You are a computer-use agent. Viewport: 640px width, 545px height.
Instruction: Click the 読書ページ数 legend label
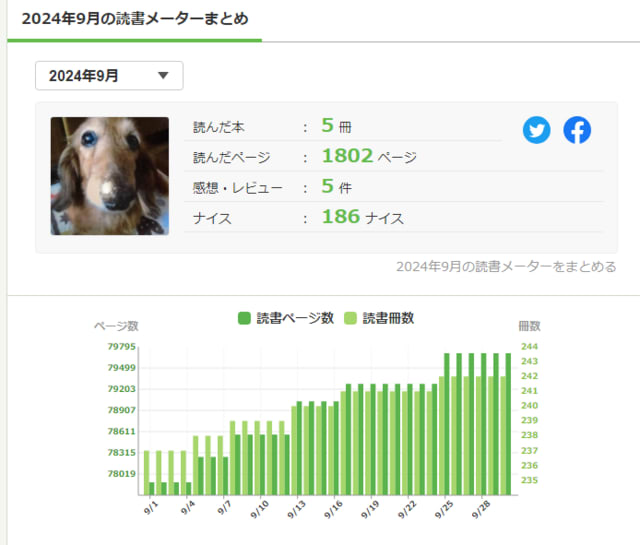click(295, 318)
